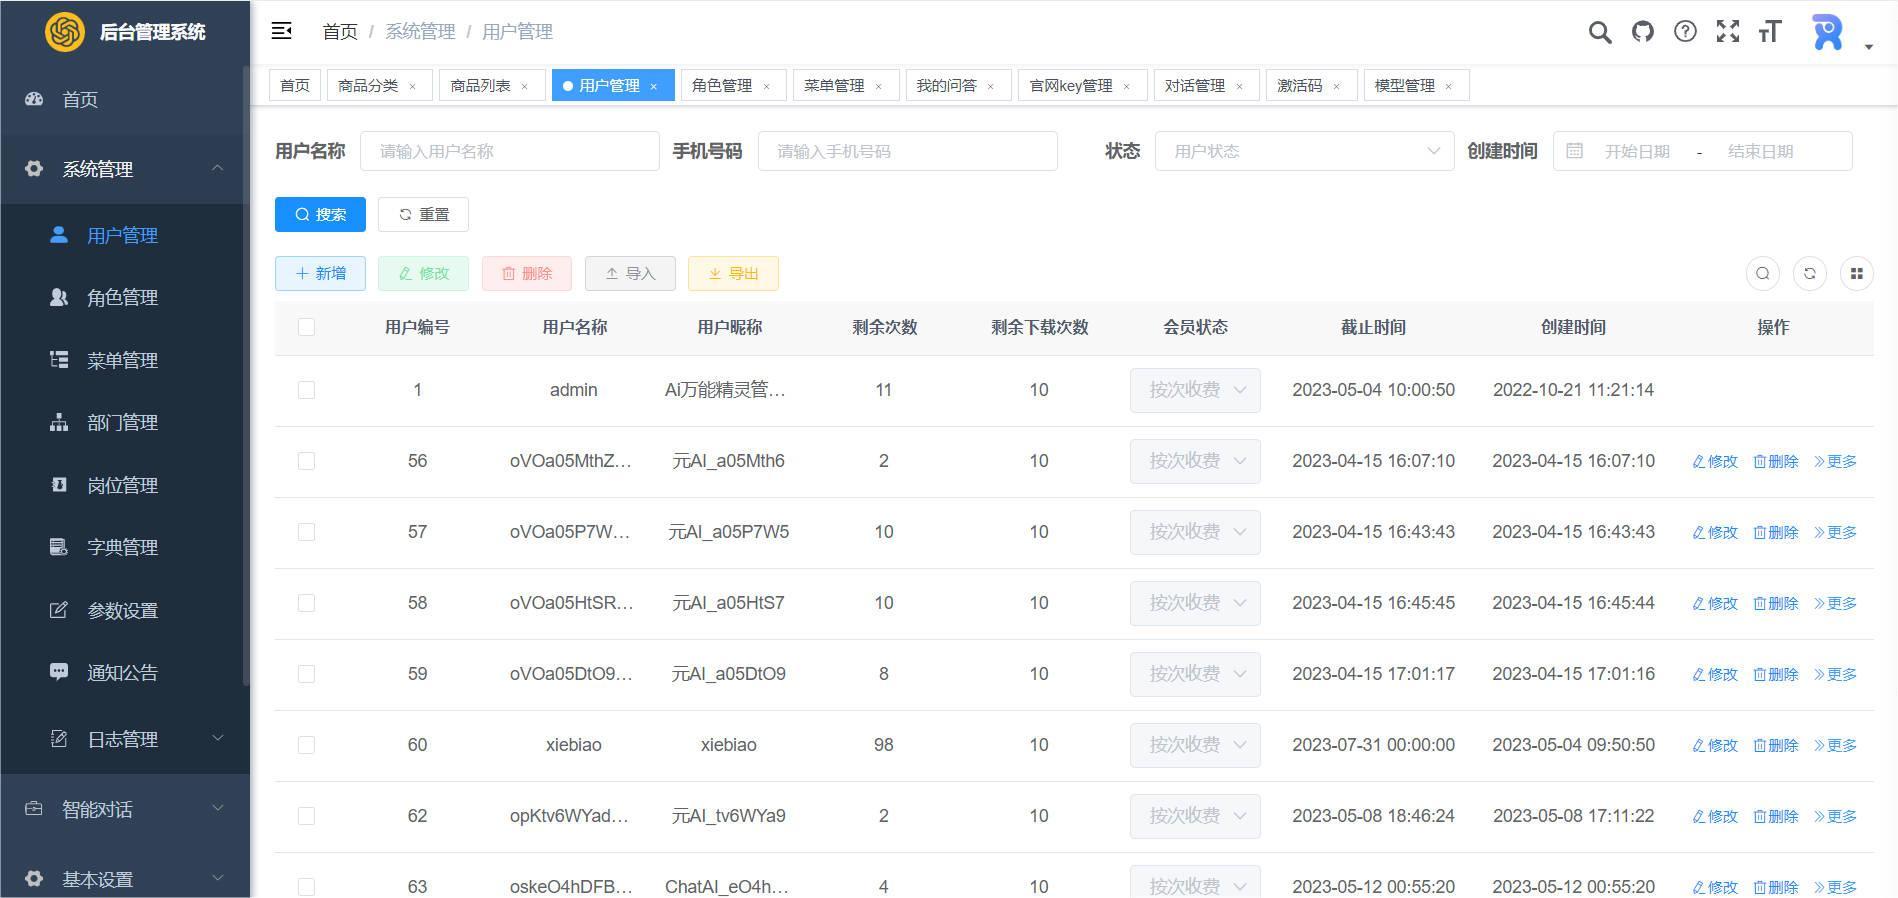Open the search magnifier in top header
The image size is (1898, 898).
coord(1600,32)
